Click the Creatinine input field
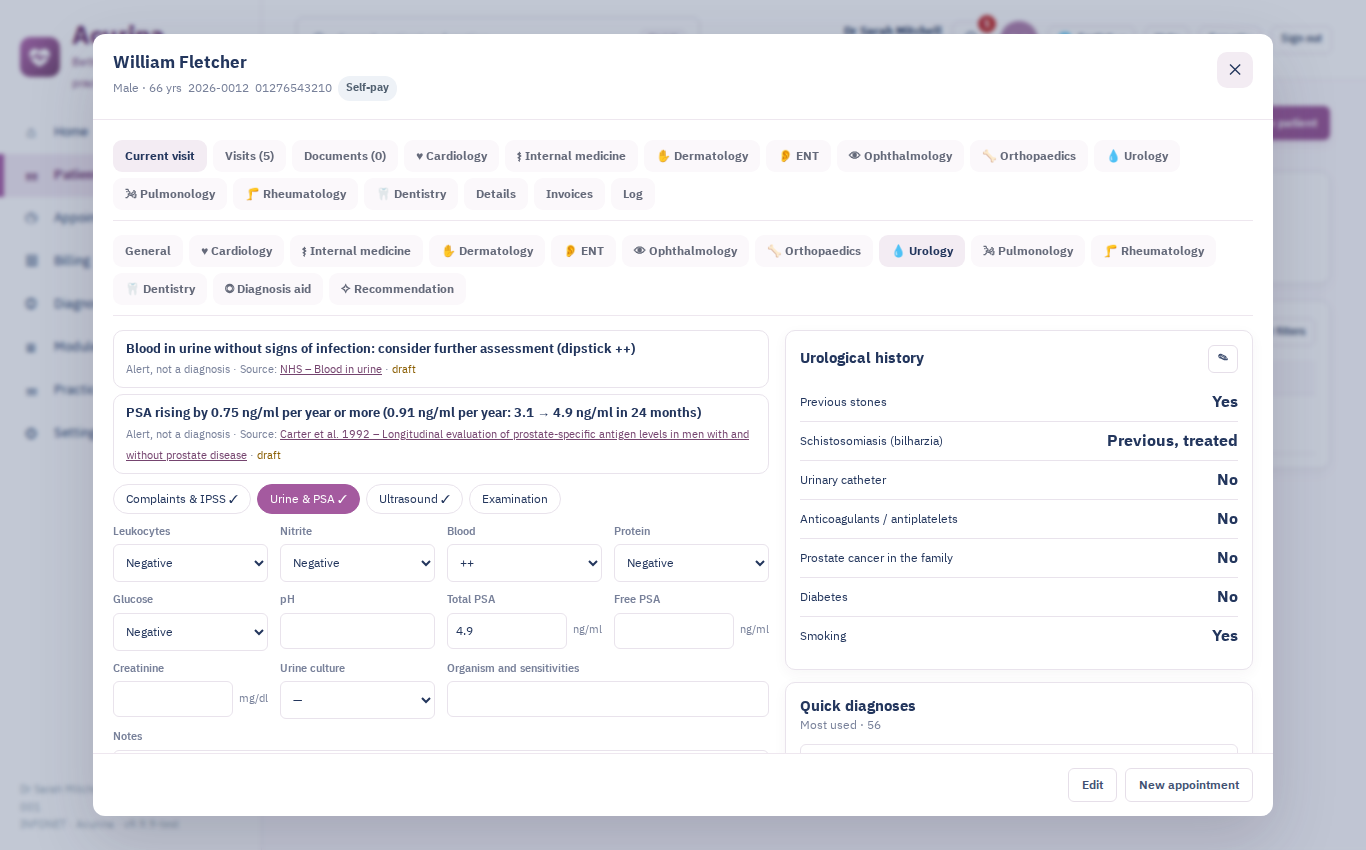The width and height of the screenshot is (1366, 850). (173, 699)
